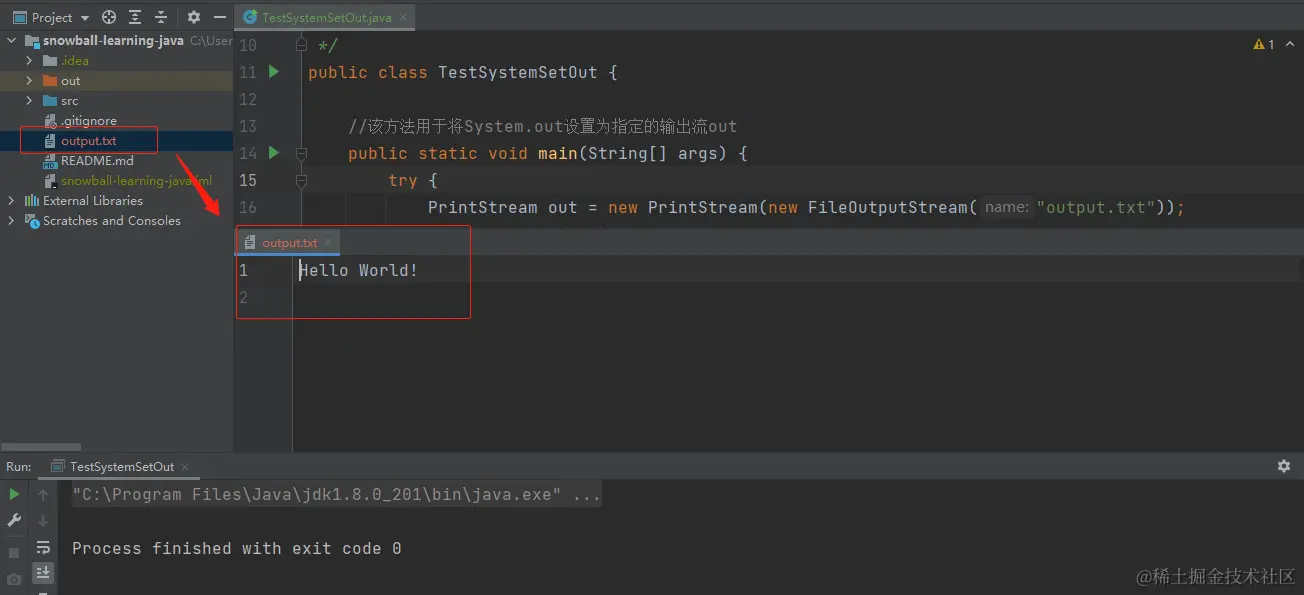
Task: Fold the try block at line 15
Action: coord(301,180)
